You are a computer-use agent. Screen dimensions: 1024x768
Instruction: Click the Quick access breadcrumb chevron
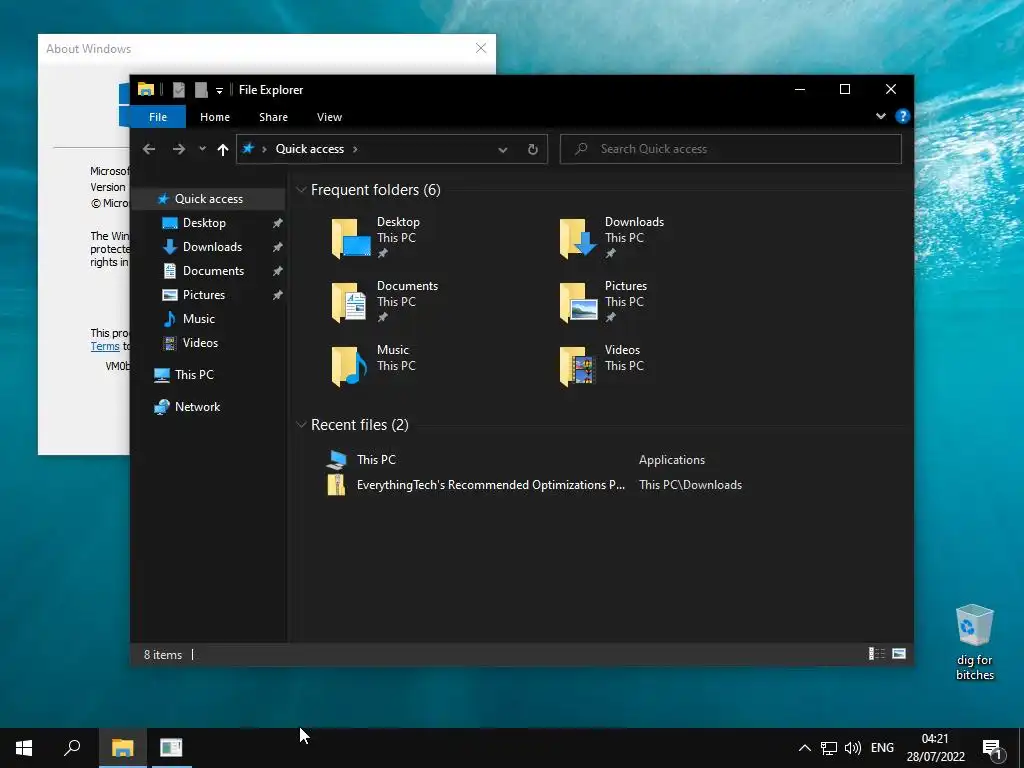355,150
